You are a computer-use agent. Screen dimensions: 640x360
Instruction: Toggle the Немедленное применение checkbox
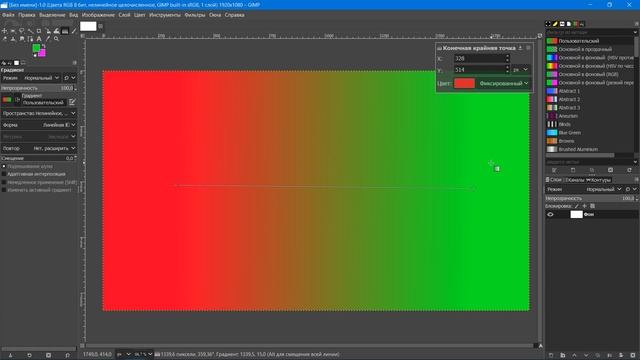[4, 182]
